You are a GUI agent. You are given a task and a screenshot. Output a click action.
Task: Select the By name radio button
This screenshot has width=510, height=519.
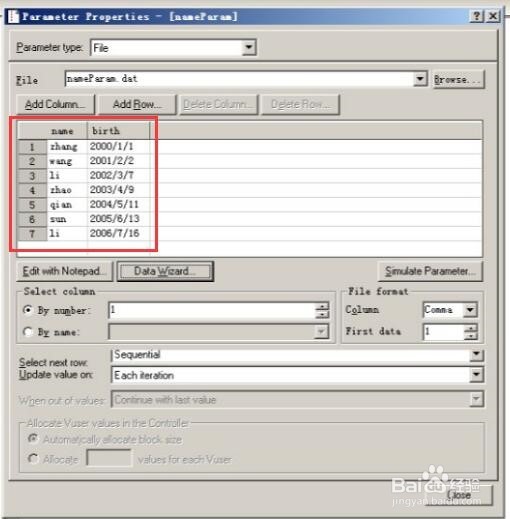coord(28,332)
